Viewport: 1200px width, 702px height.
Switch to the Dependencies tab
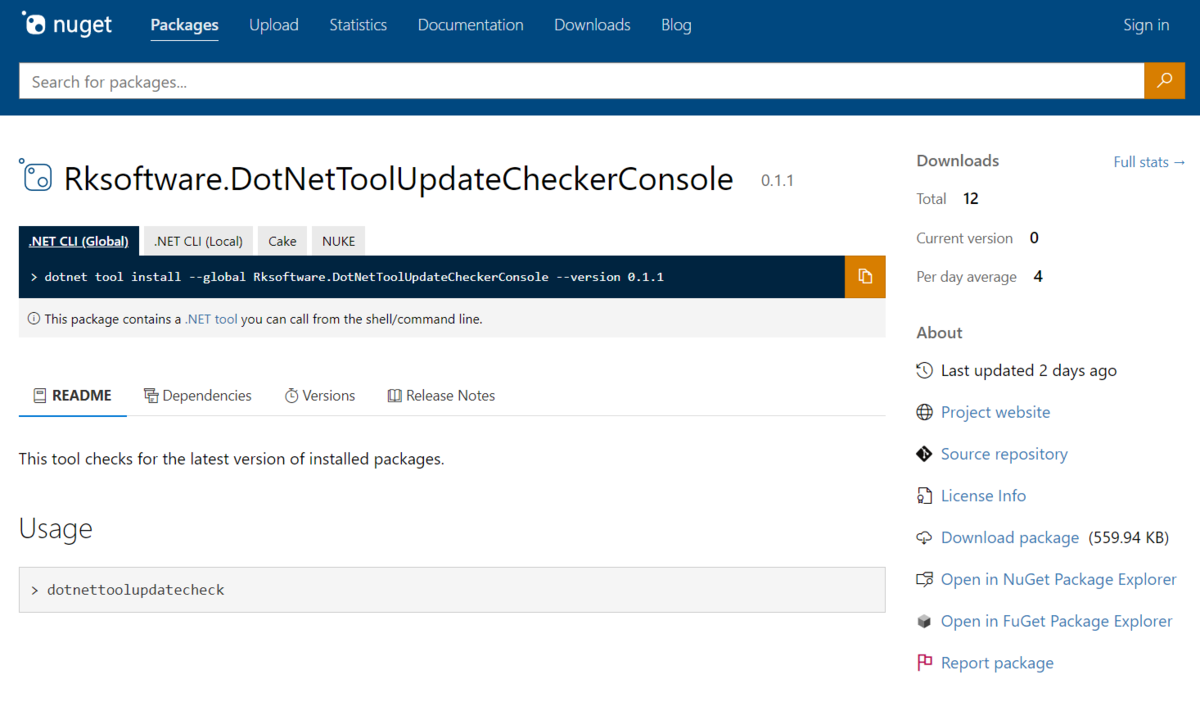(198, 395)
